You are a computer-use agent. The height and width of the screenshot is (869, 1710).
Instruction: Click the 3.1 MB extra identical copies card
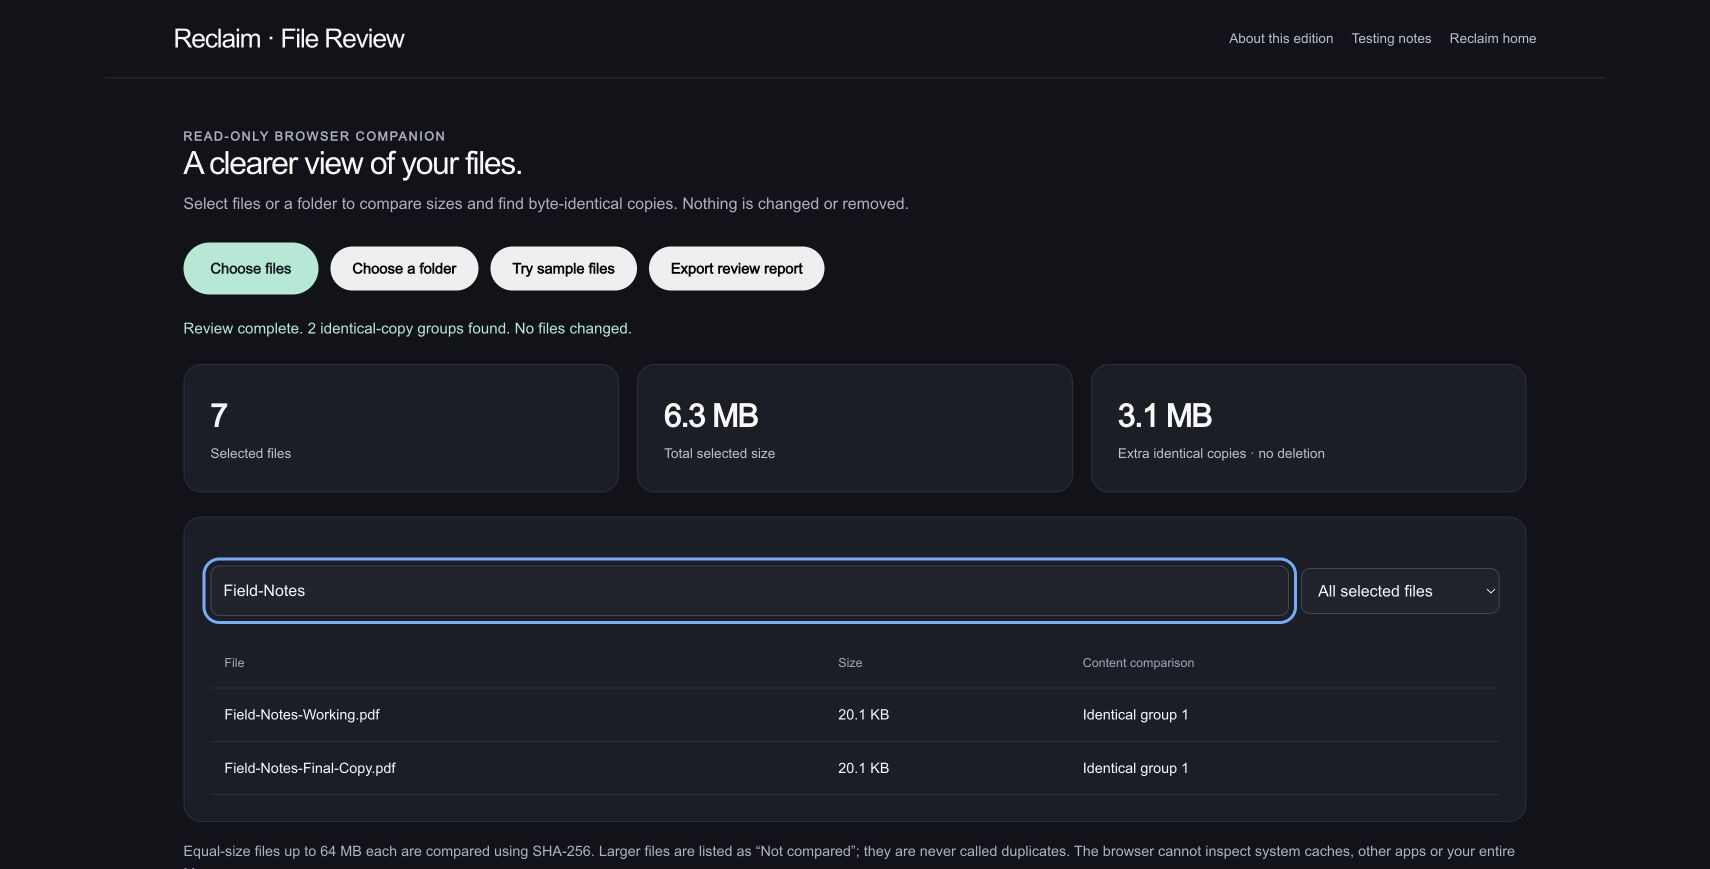point(1308,428)
